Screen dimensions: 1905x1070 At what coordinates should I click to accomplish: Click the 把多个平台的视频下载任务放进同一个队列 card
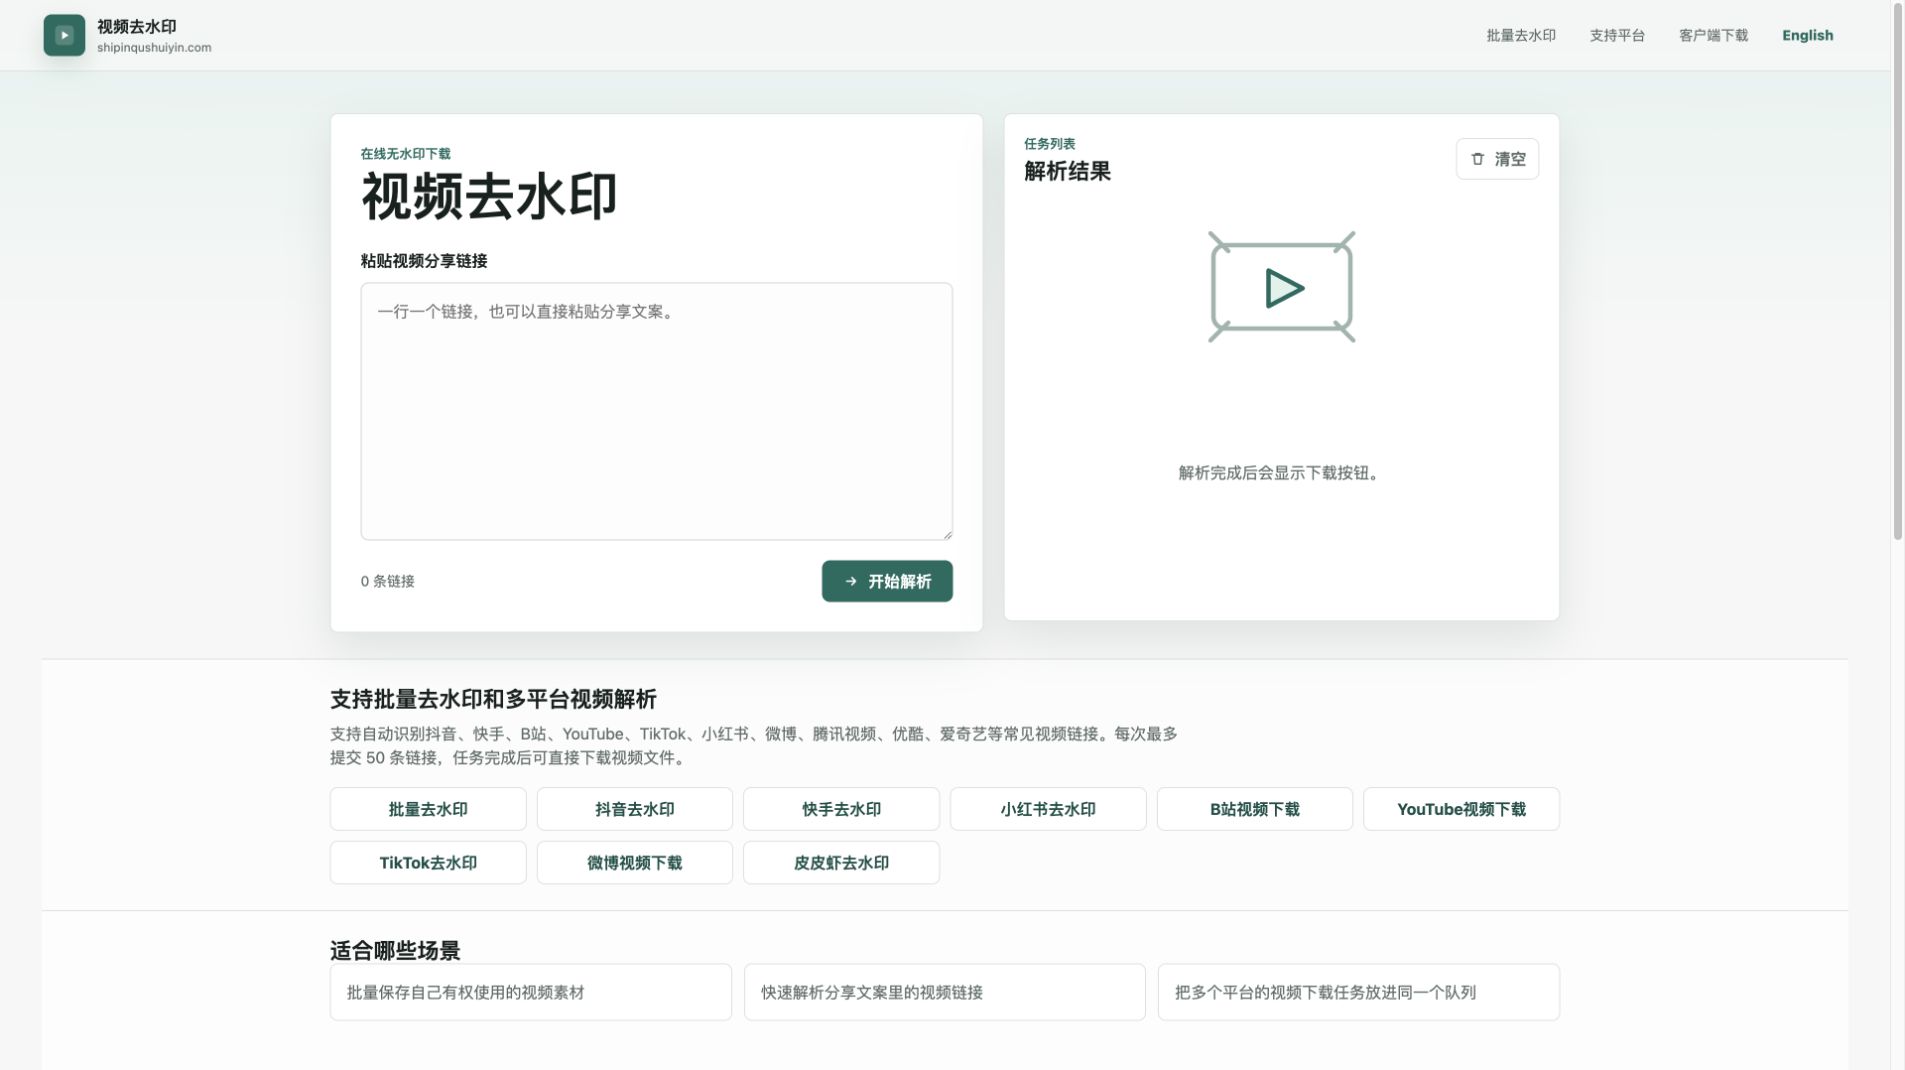click(1358, 992)
